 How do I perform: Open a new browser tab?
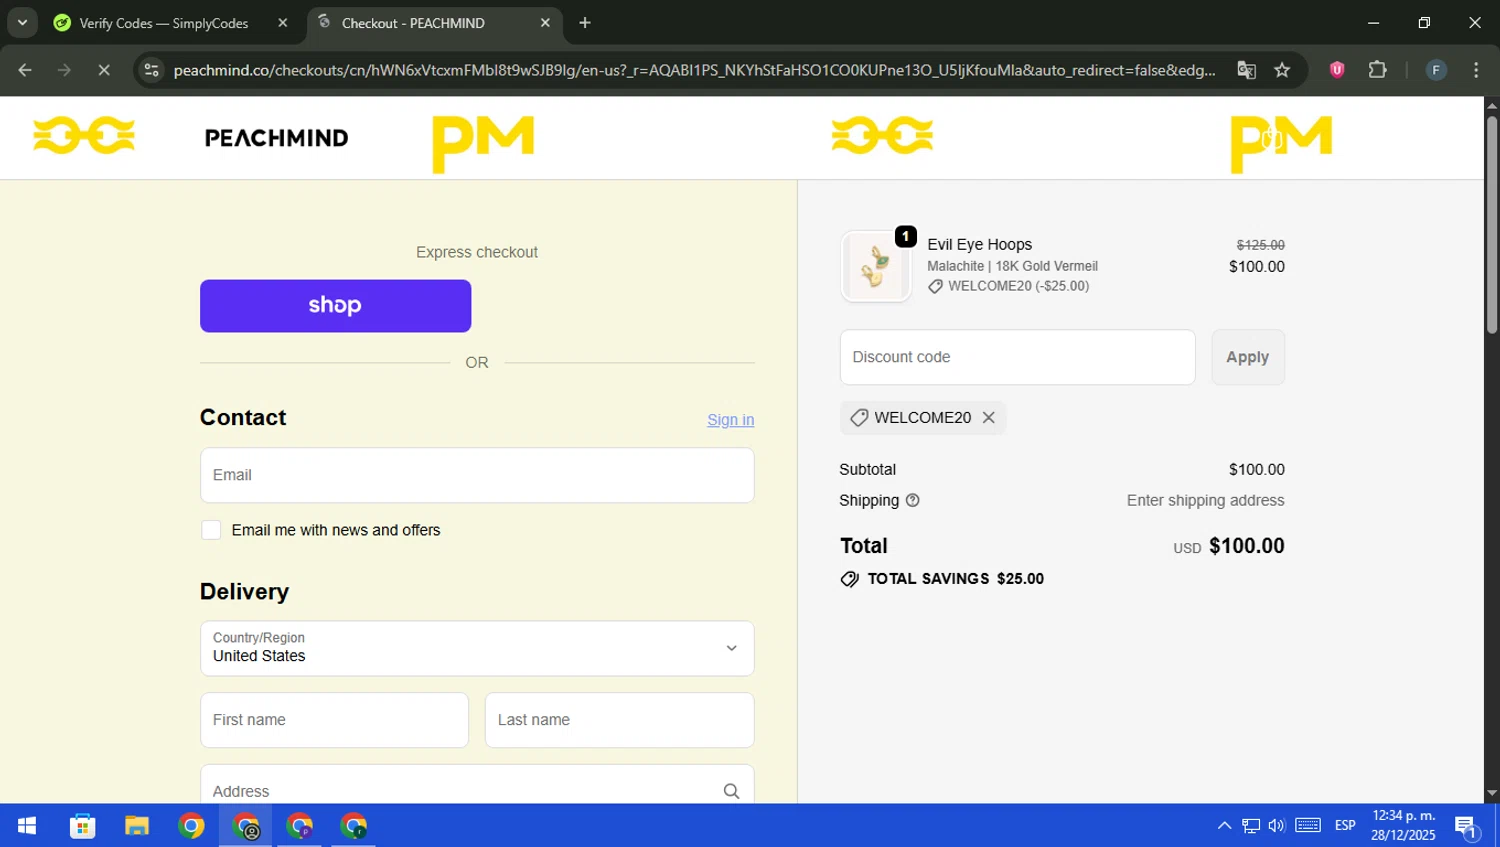click(585, 23)
